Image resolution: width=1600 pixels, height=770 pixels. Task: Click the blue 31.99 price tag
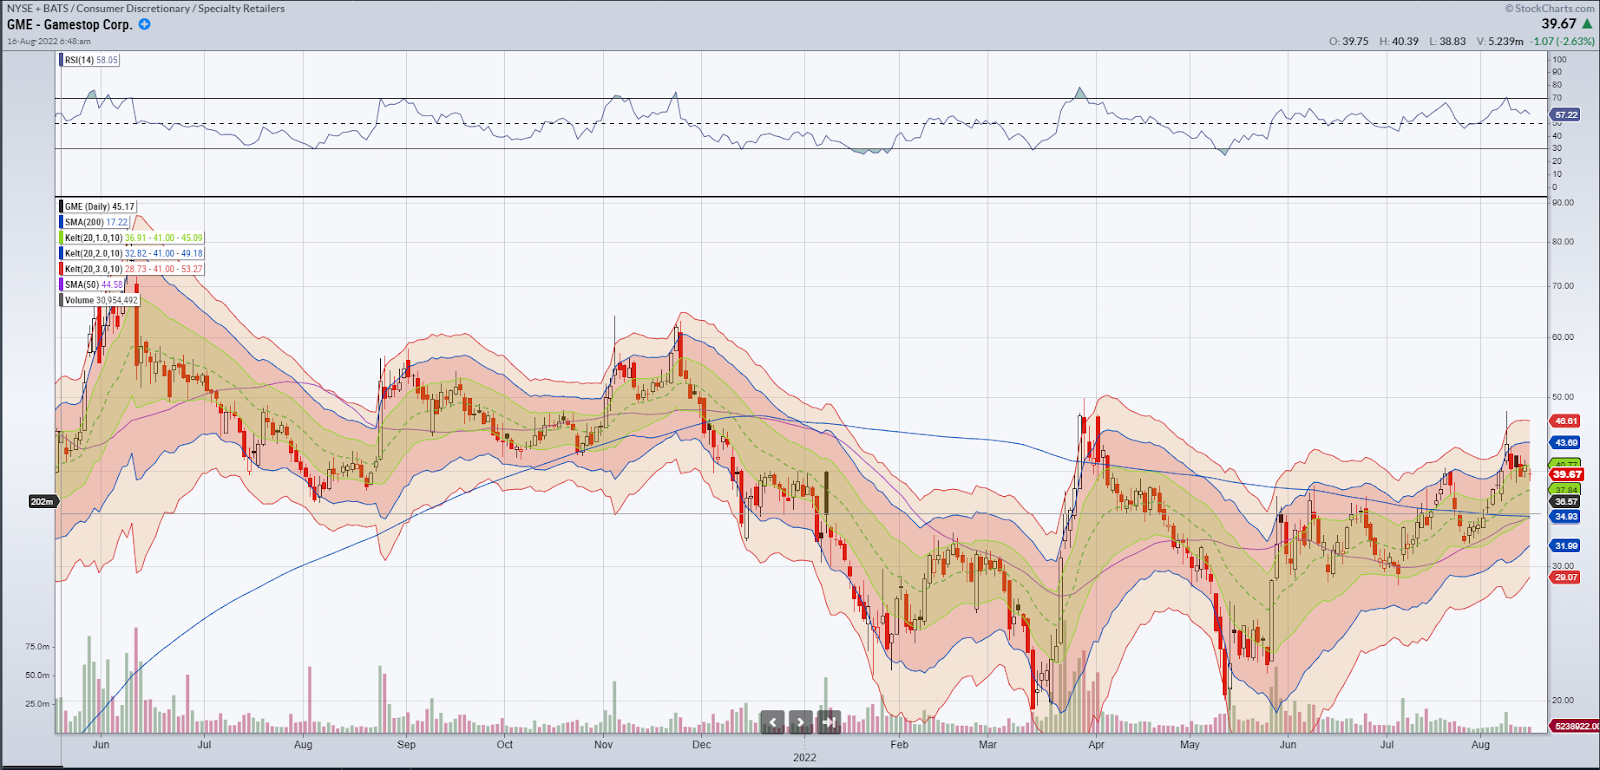(x=1566, y=546)
